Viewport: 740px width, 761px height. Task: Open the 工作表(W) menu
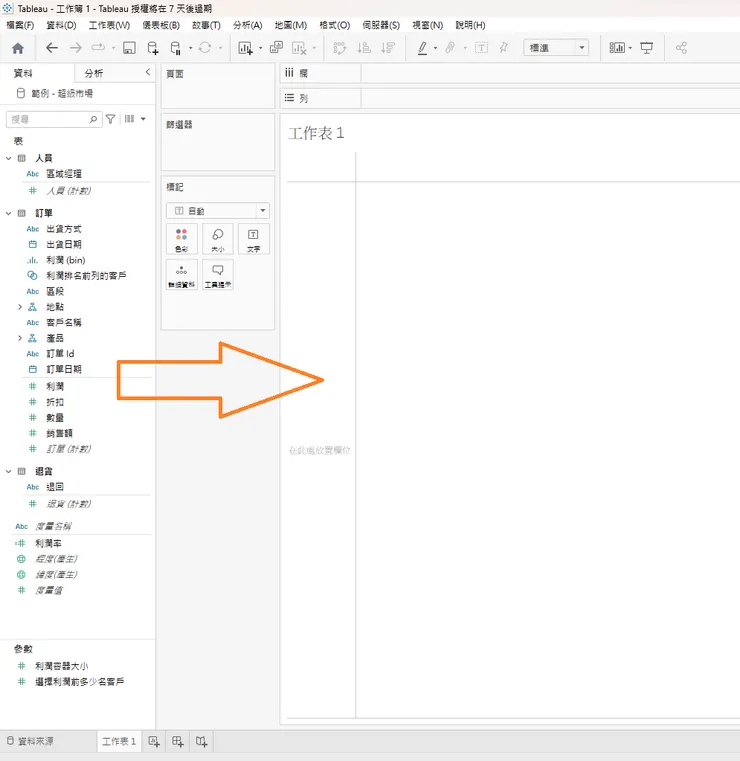[109, 25]
